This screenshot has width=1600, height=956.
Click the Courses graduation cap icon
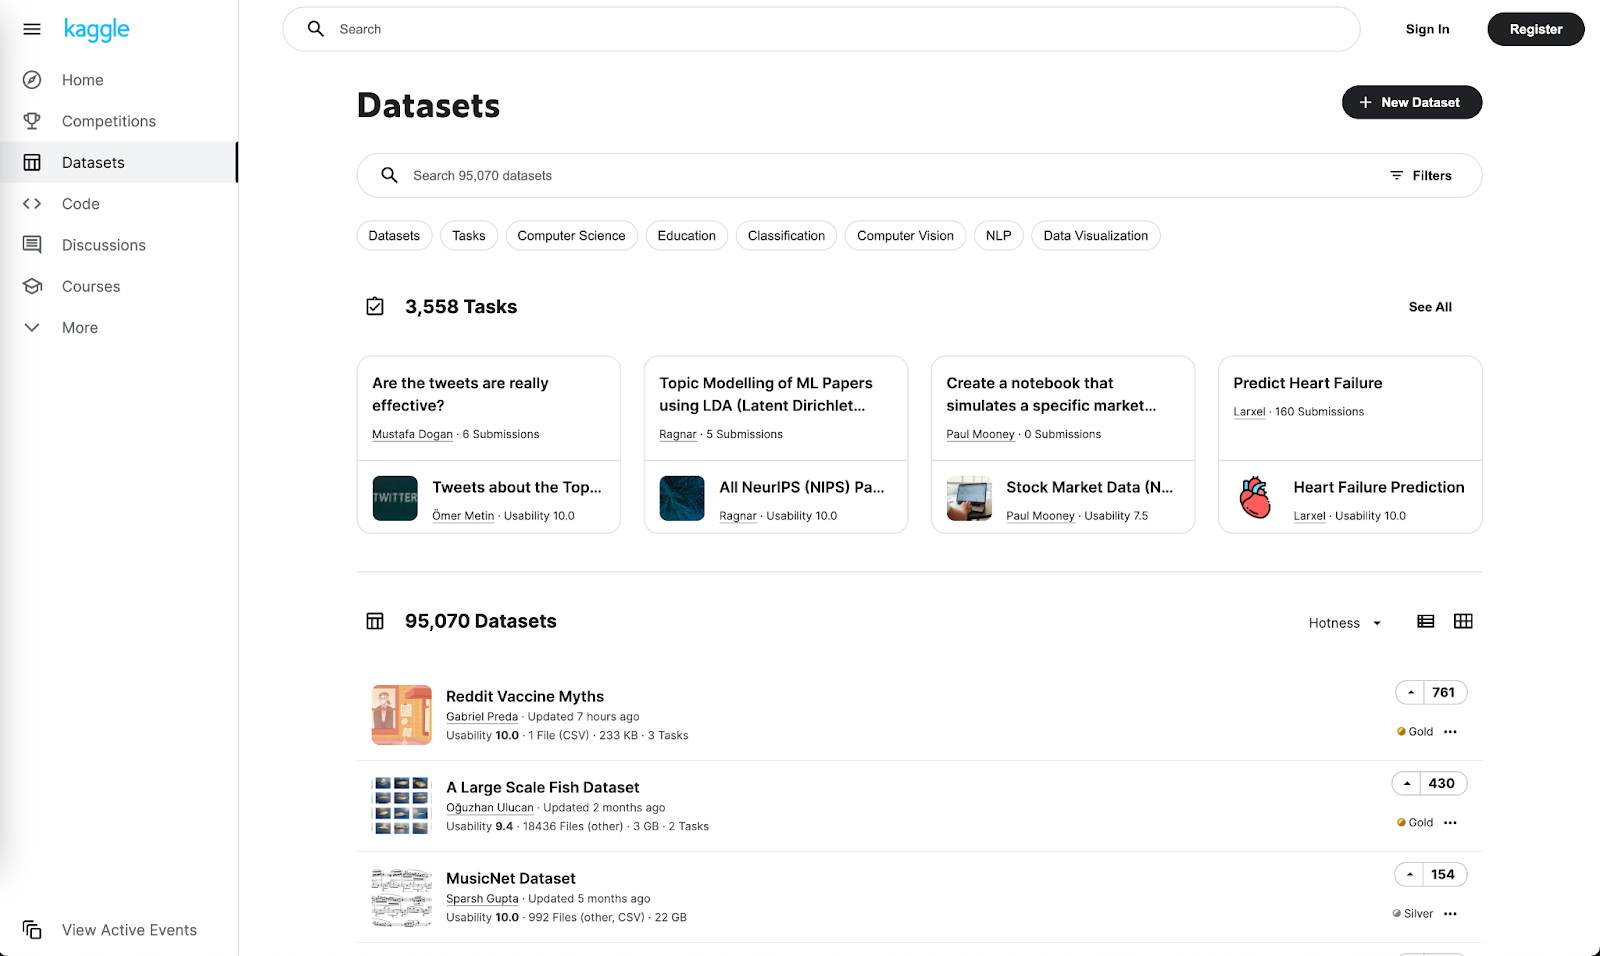pyautogui.click(x=32, y=287)
